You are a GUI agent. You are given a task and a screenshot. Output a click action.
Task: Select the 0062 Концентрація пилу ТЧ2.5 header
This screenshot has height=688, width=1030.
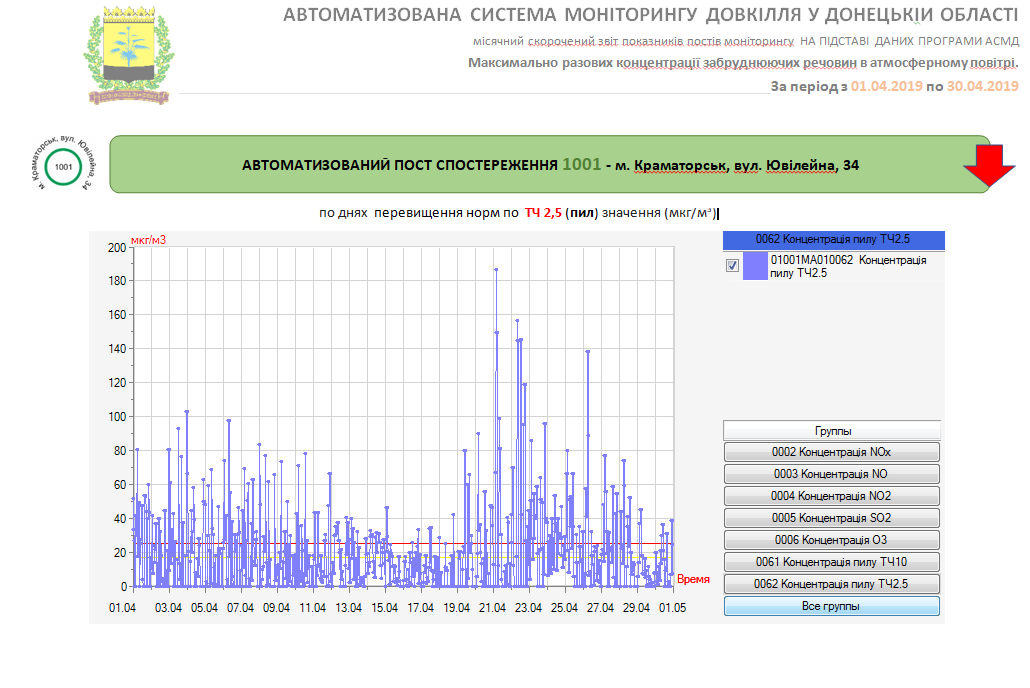833,240
